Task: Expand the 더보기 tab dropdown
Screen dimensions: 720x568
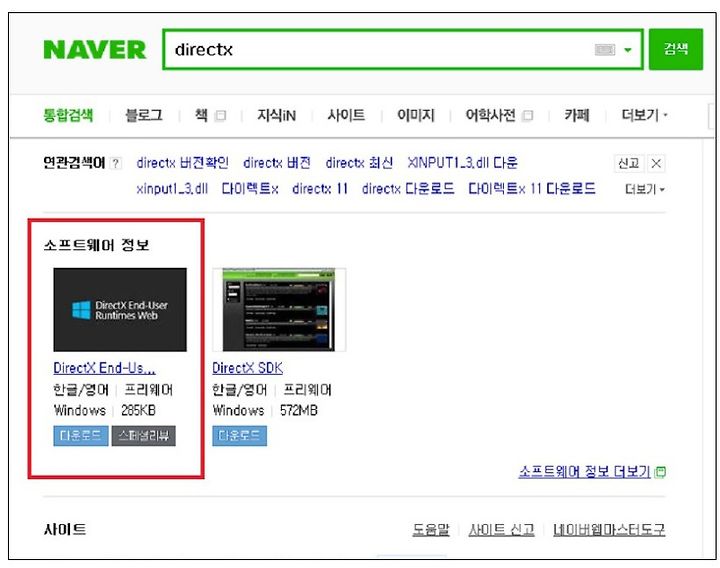Action: coord(644,115)
